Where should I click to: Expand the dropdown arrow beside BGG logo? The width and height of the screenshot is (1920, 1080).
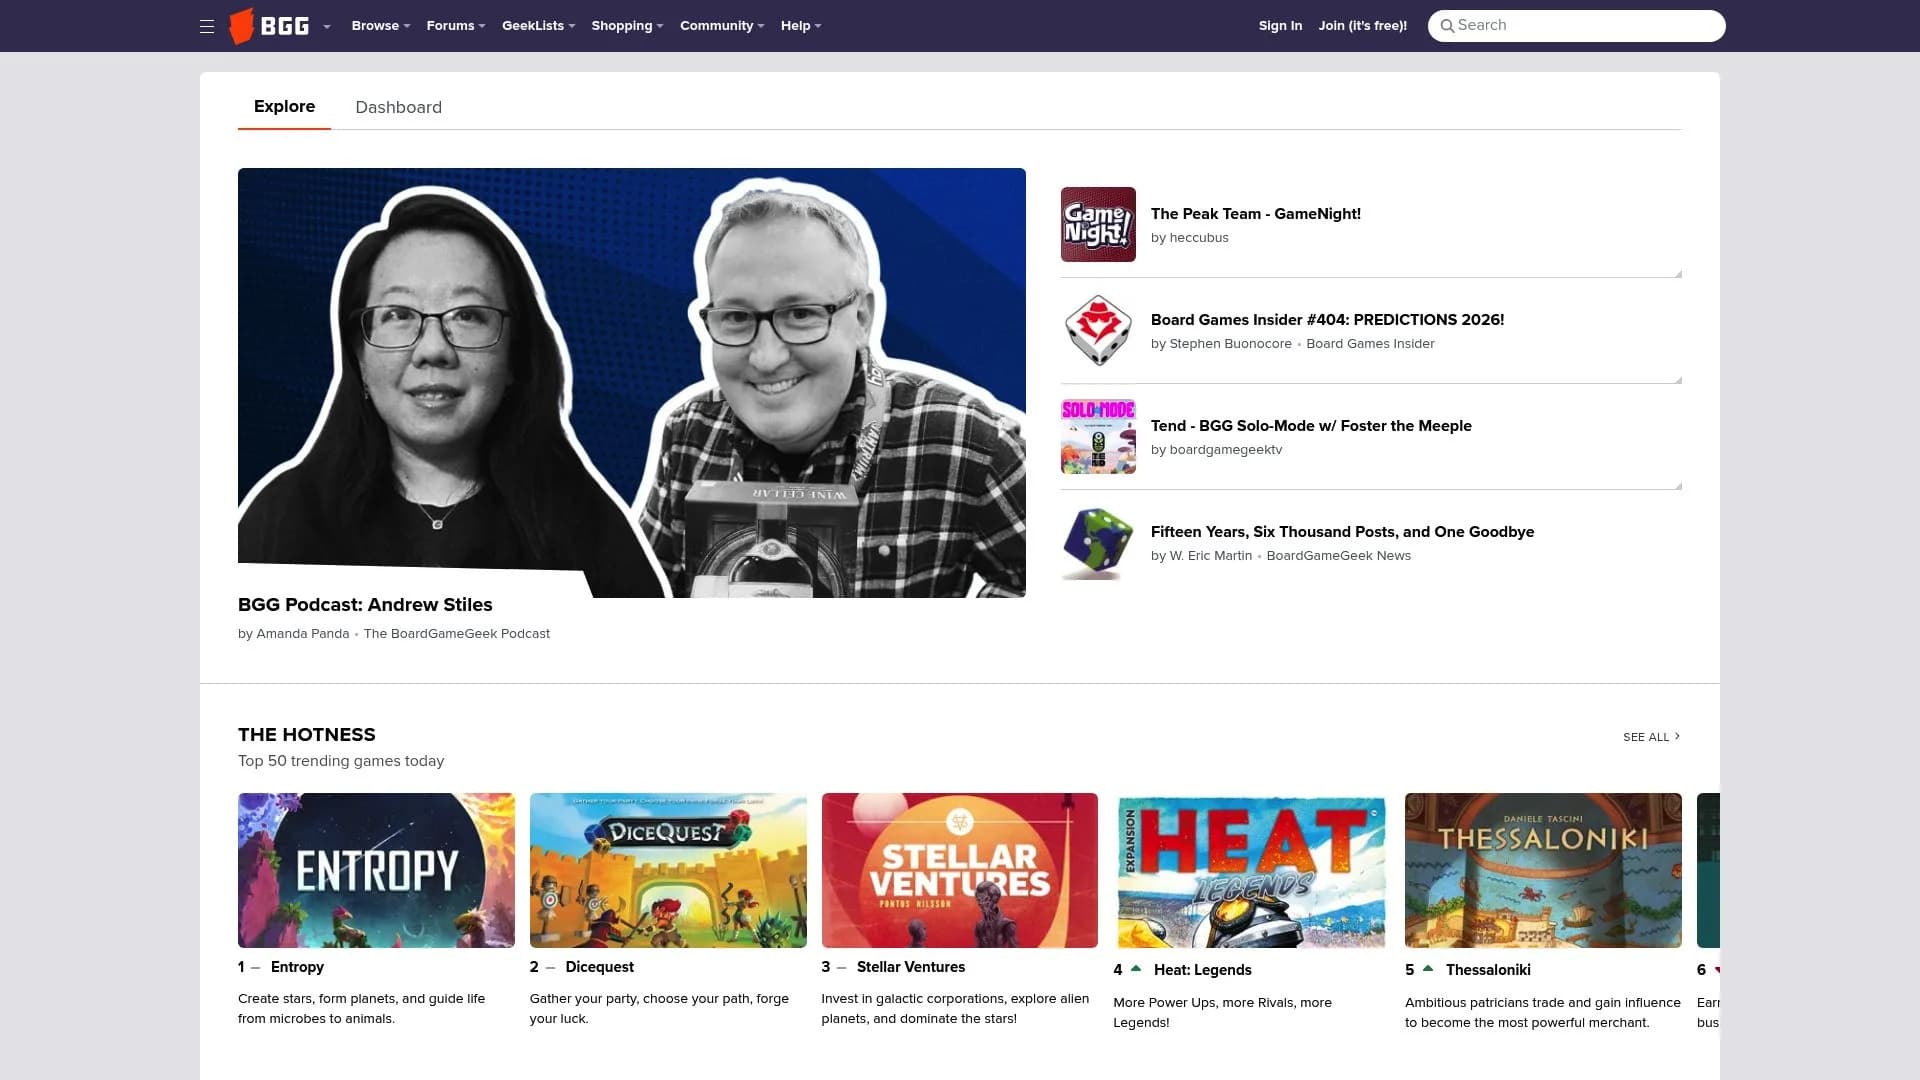tap(327, 27)
